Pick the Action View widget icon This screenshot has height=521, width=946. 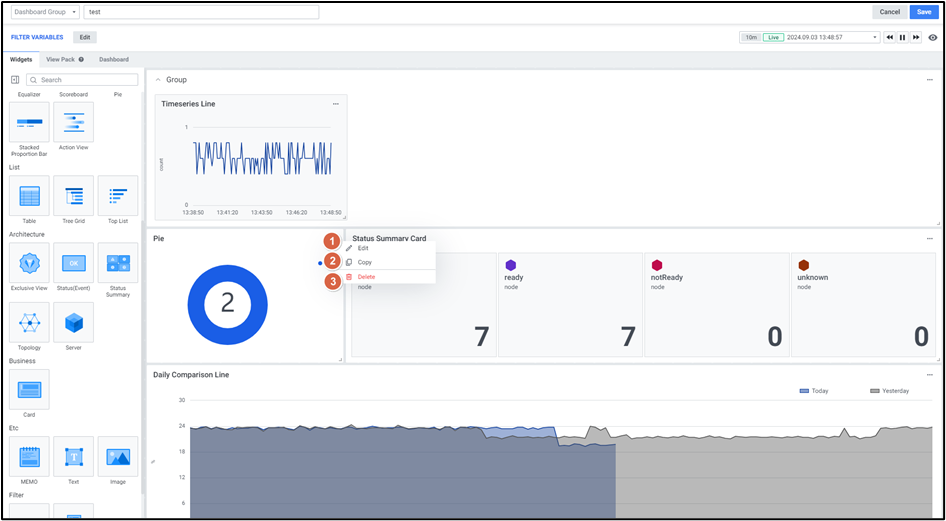(x=74, y=122)
